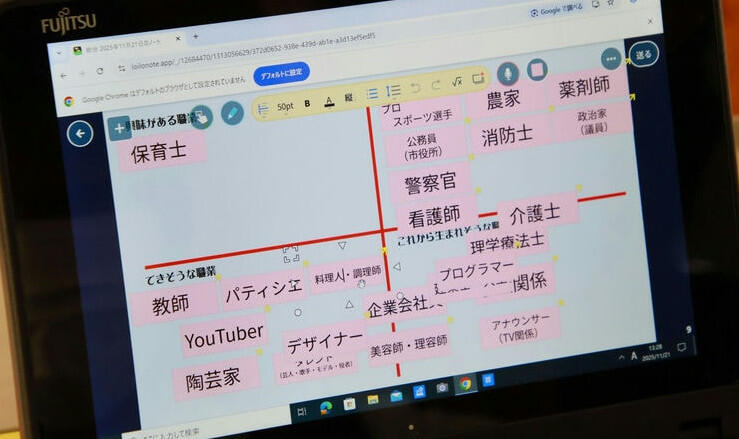The height and width of the screenshot is (439, 739).
Task: Click the デフォルトに設定 button
Action: pos(281,74)
